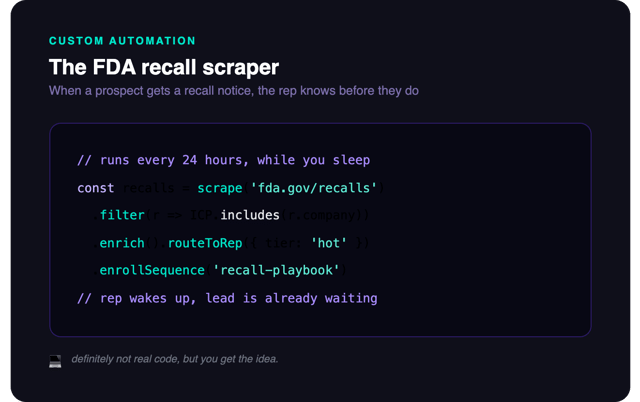This screenshot has height=402, width=640.
Task: Click the laptop emoji icon
Action: (55, 361)
